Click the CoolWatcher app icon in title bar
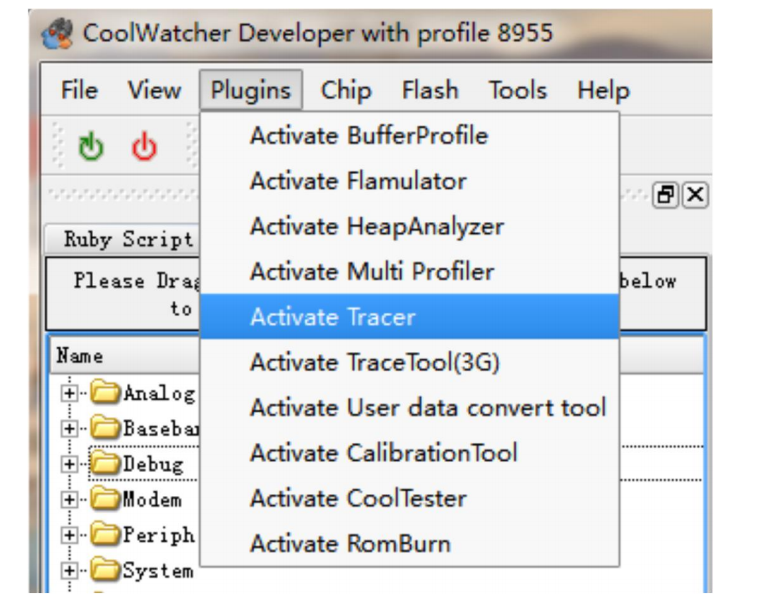The image size is (780, 605). (57, 34)
